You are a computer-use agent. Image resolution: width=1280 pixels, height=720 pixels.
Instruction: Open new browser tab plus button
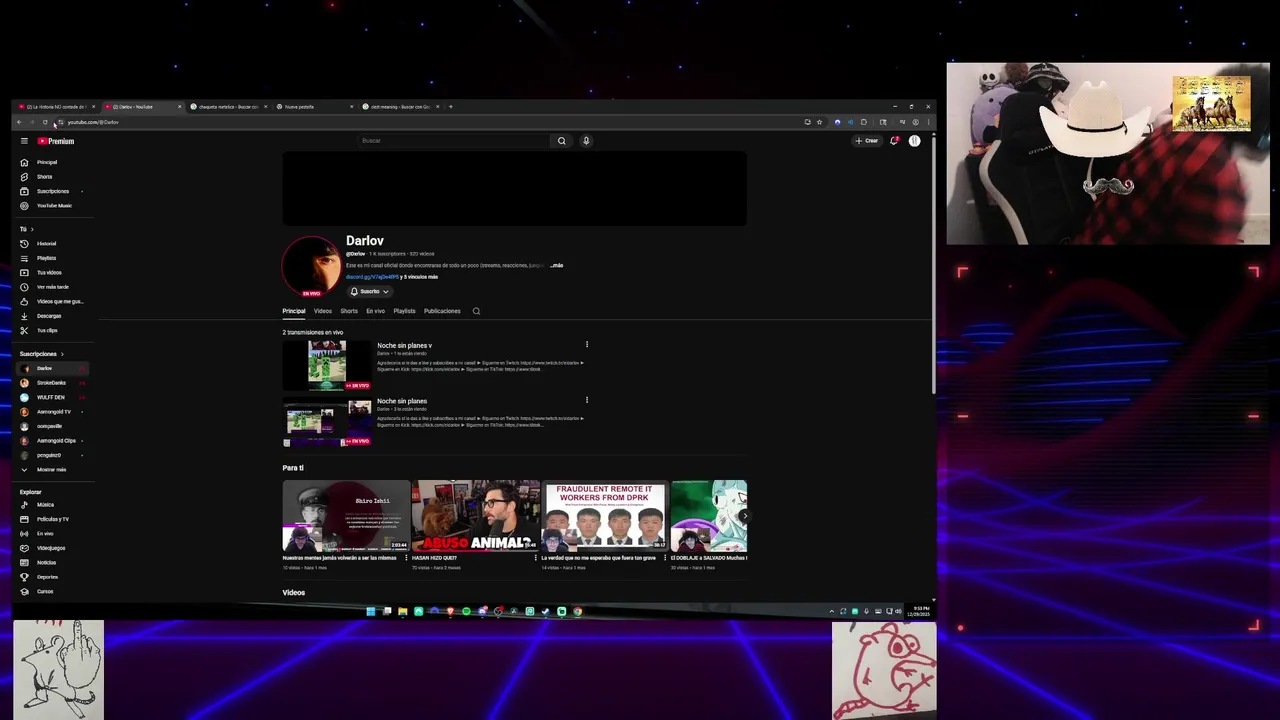450,106
